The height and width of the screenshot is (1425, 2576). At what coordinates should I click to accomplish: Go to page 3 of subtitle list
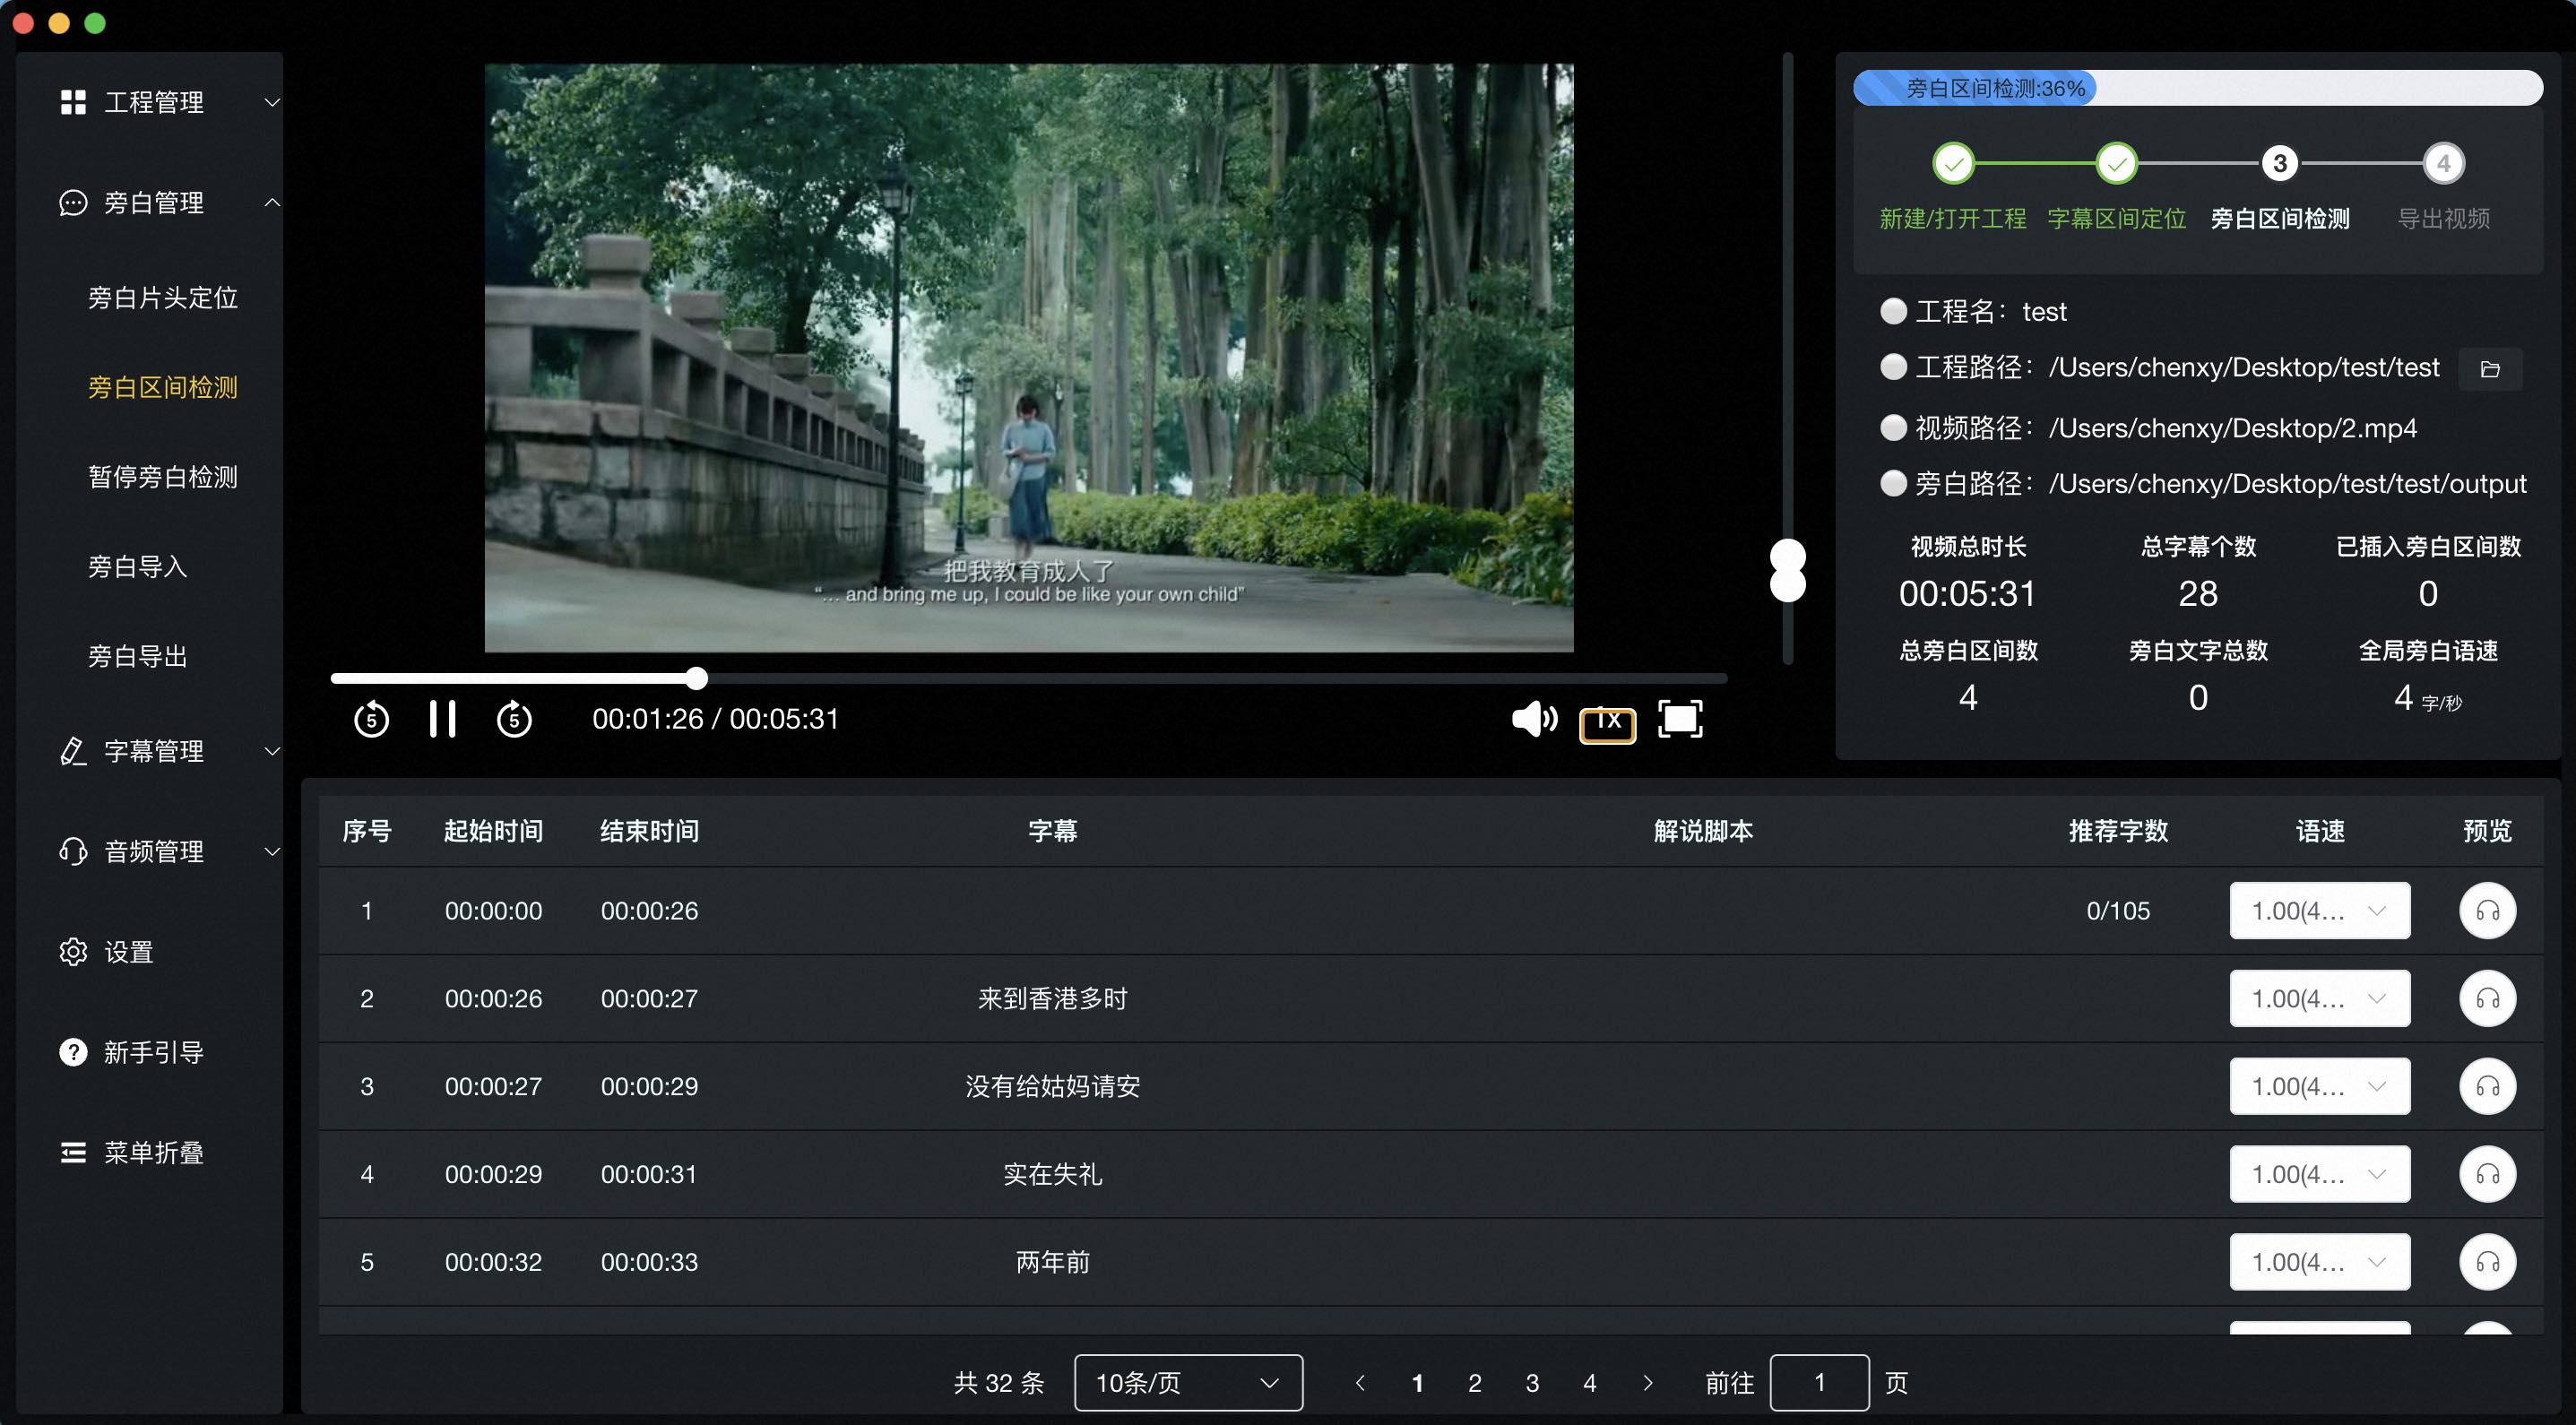click(x=1532, y=1383)
